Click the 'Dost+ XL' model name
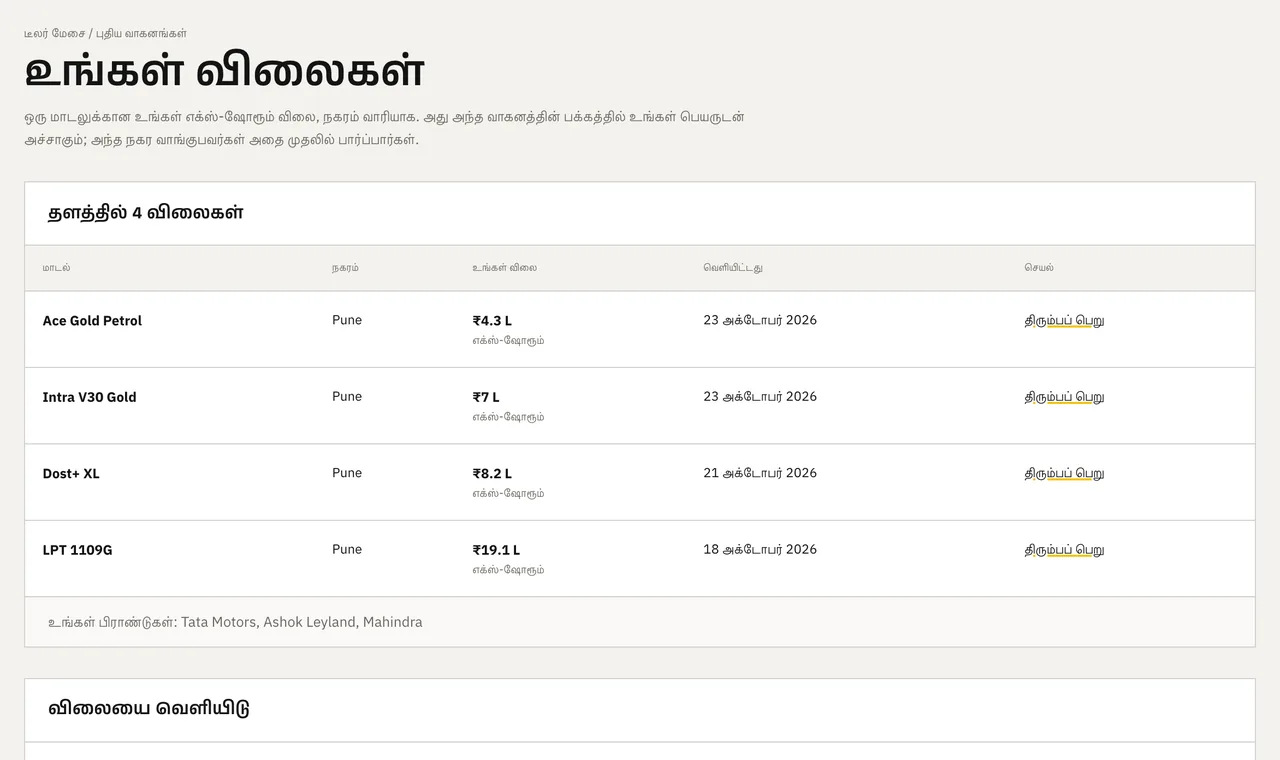1280x760 pixels. (x=71, y=474)
